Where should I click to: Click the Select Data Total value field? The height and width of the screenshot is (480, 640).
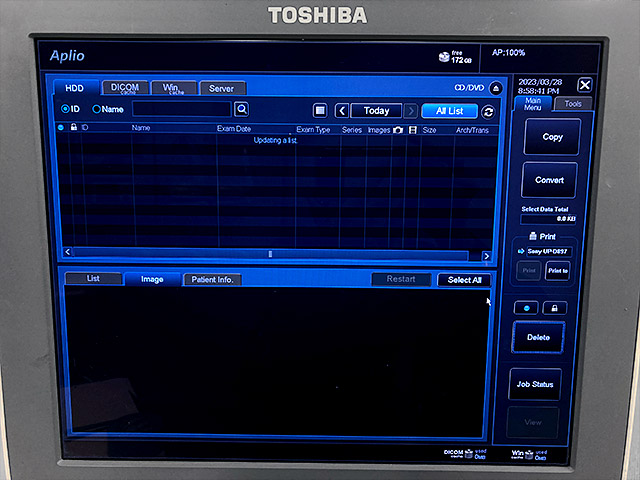click(x=548, y=219)
